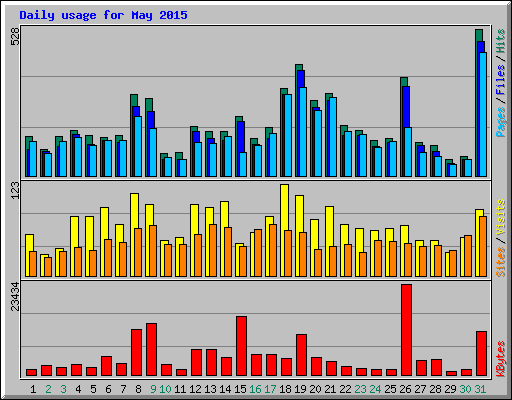Select the light blue Pages bar for day 19
Screen dimensions: 512x400
coord(303,132)
